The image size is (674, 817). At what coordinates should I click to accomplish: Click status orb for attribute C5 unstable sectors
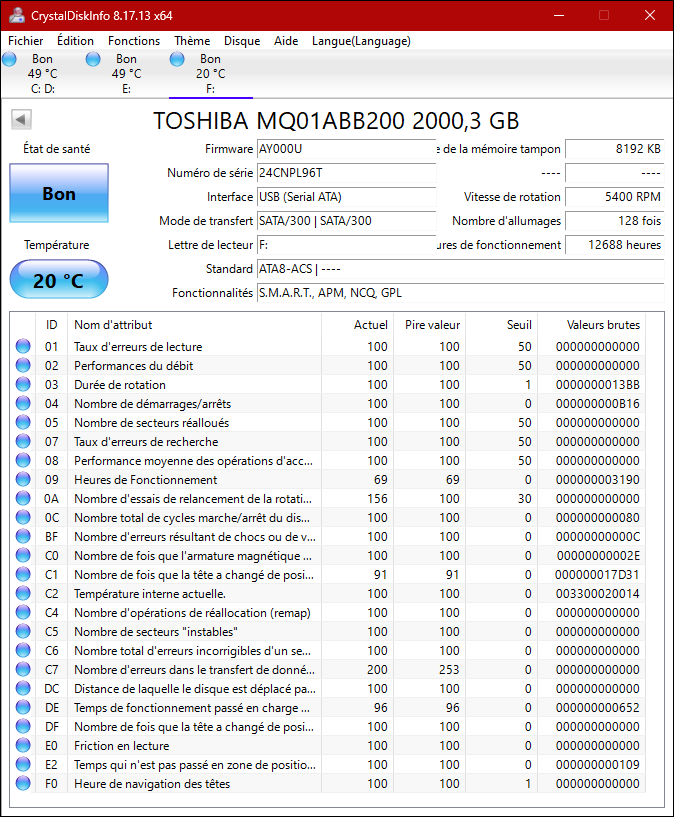23,632
